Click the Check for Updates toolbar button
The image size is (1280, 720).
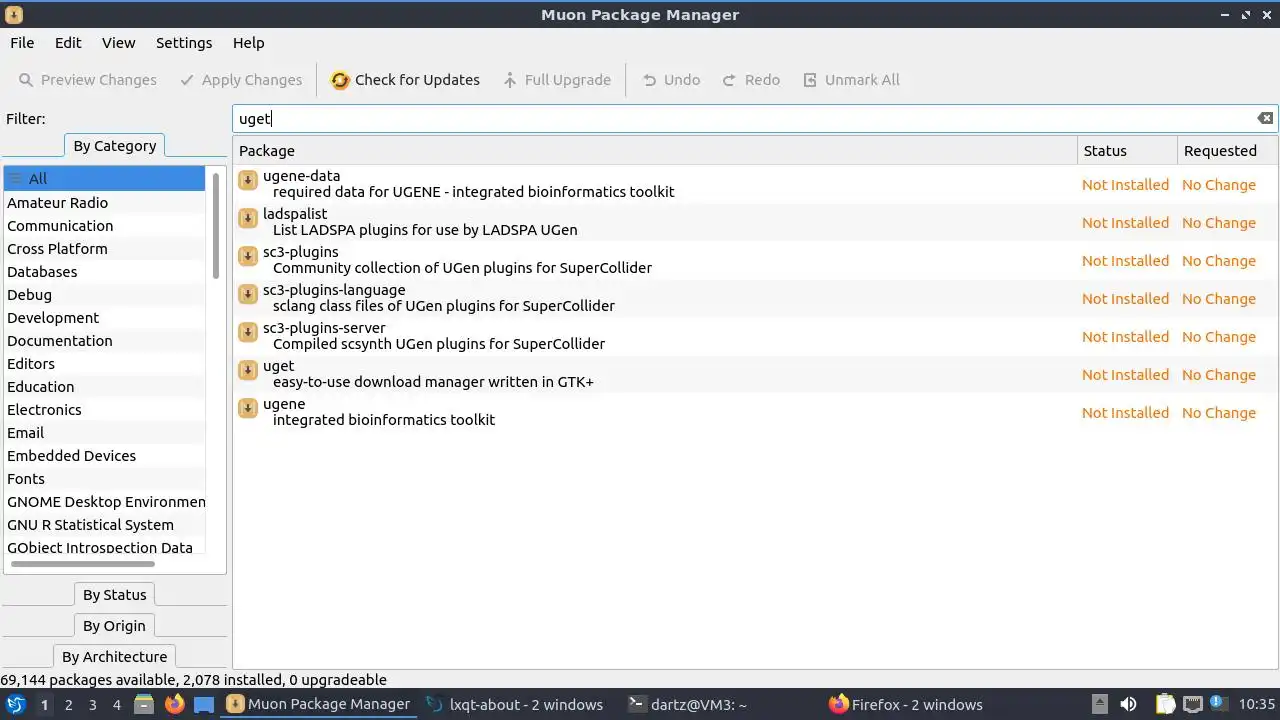pos(405,80)
